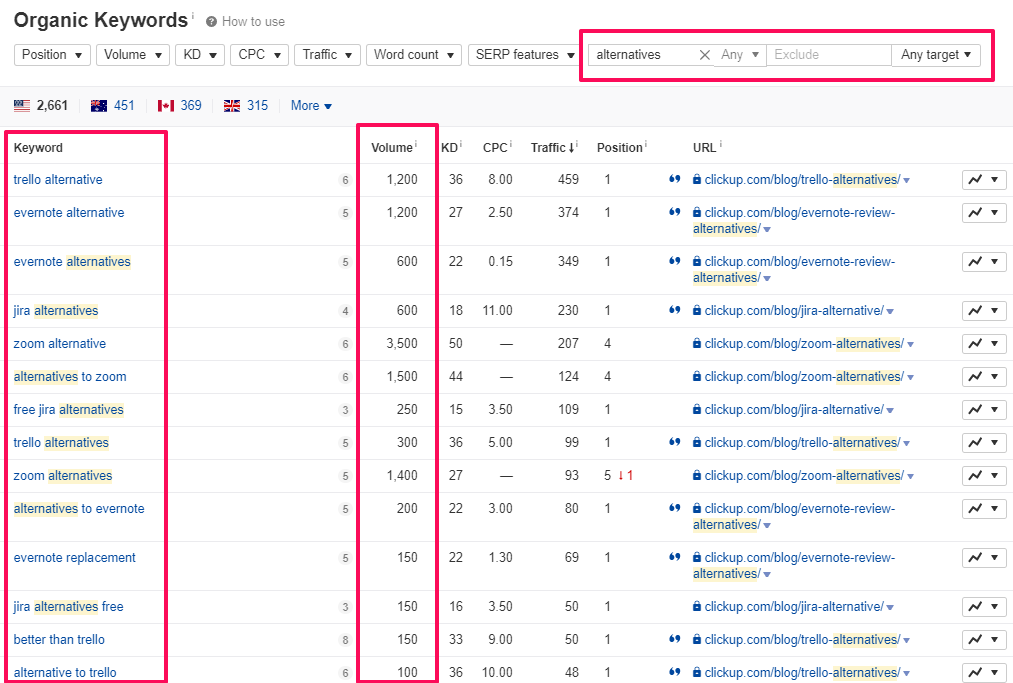The width and height of the screenshot is (1013, 683).
Task: Click the United States flag country icon
Action: 22,106
